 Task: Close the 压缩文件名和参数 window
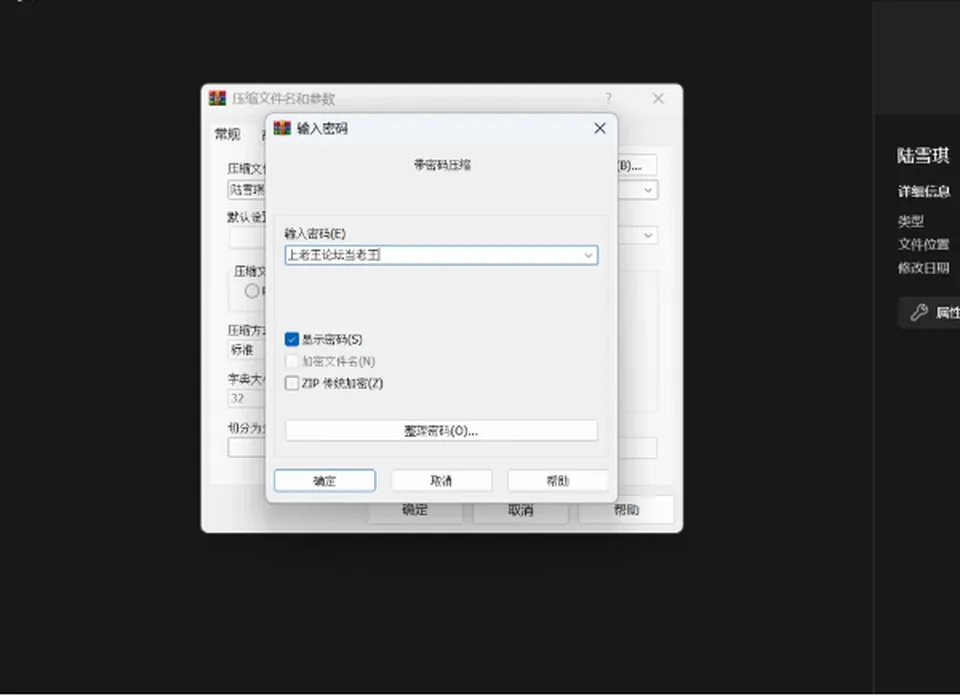click(x=658, y=99)
